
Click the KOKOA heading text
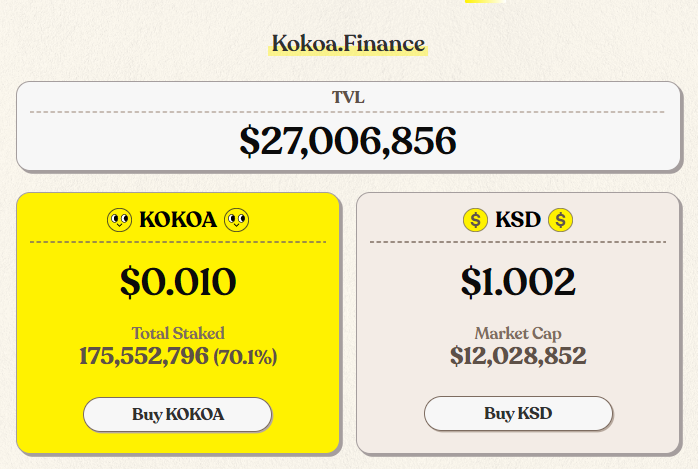[178, 220]
